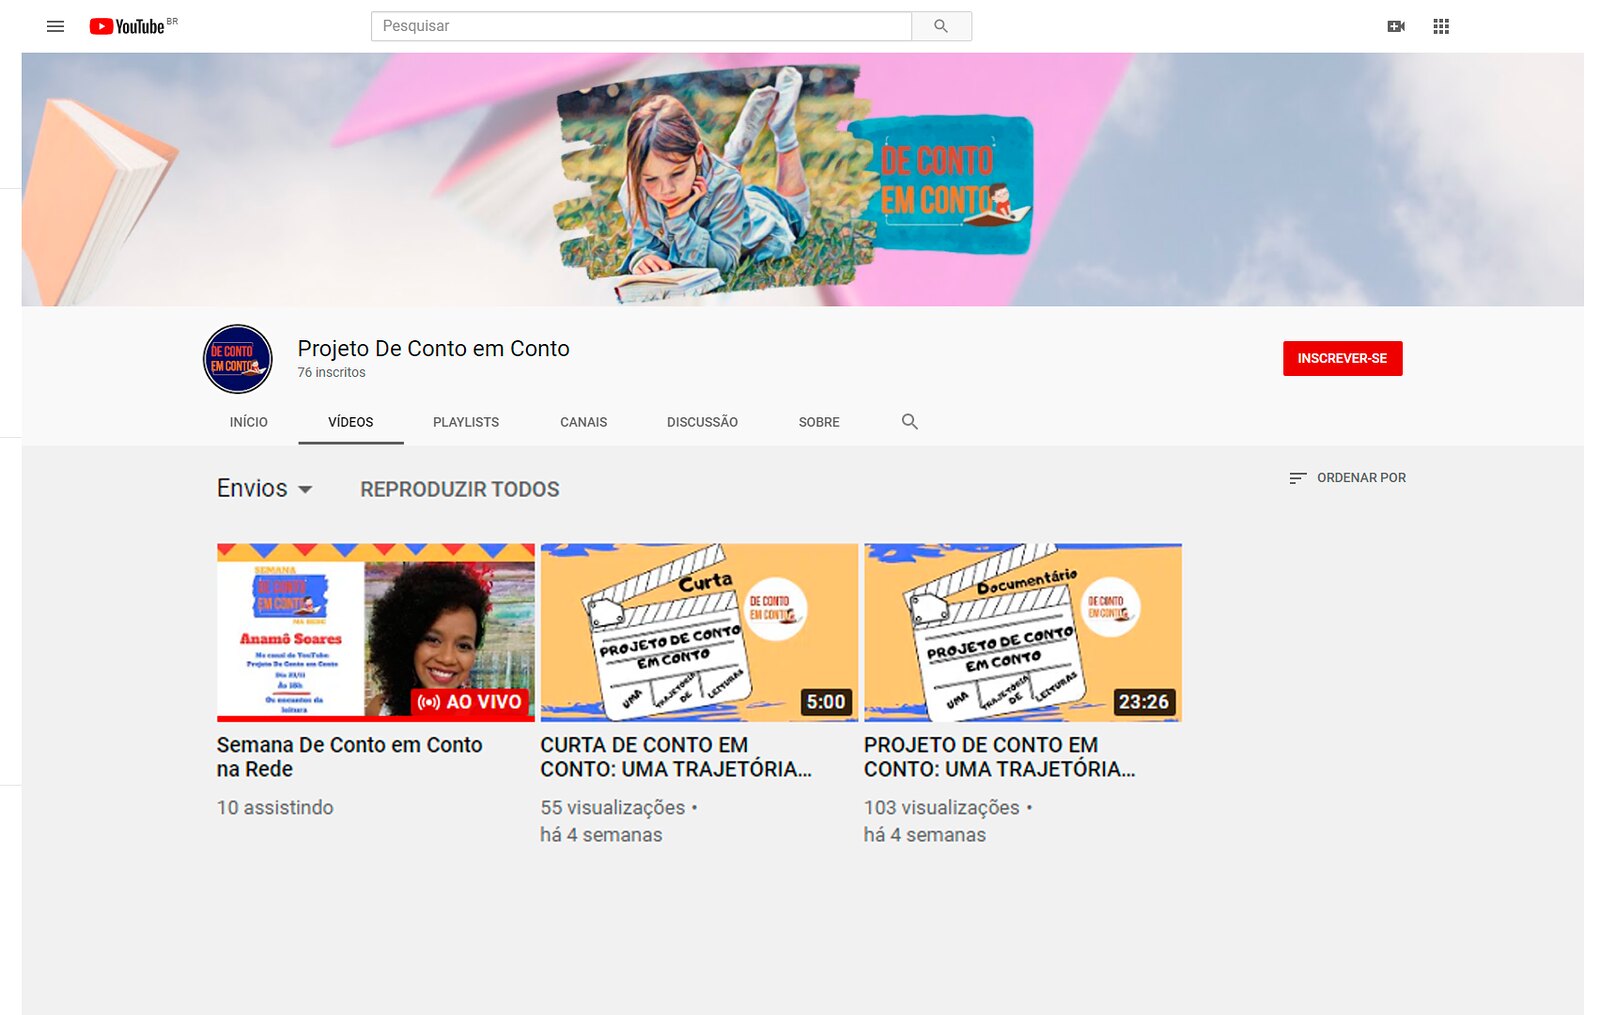Switch to the INÍCIO tab
This screenshot has height=1015, width=1600.
click(248, 422)
